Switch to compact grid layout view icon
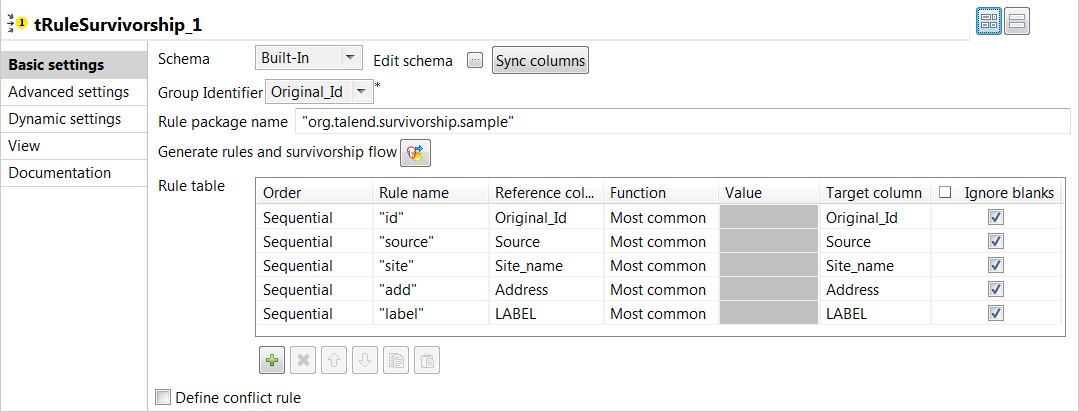The image size is (1079, 412). [x=989, y=23]
